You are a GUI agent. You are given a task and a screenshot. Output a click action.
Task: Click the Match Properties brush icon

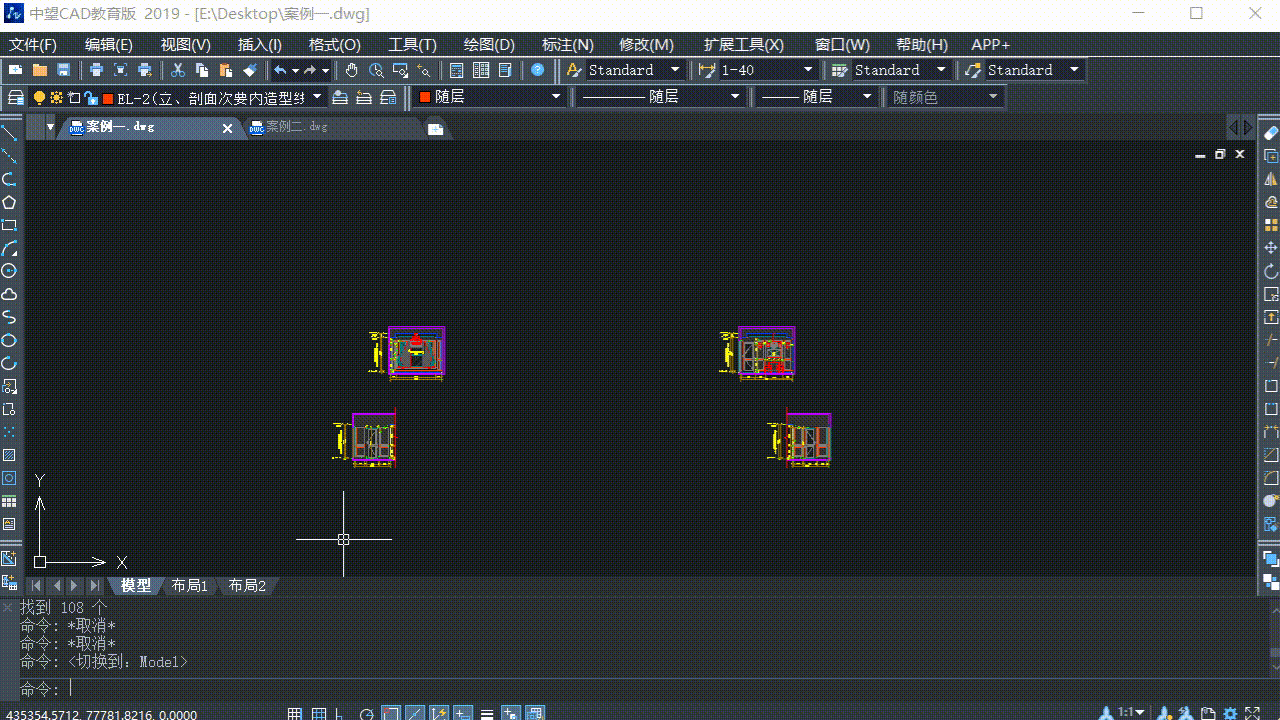(250, 70)
